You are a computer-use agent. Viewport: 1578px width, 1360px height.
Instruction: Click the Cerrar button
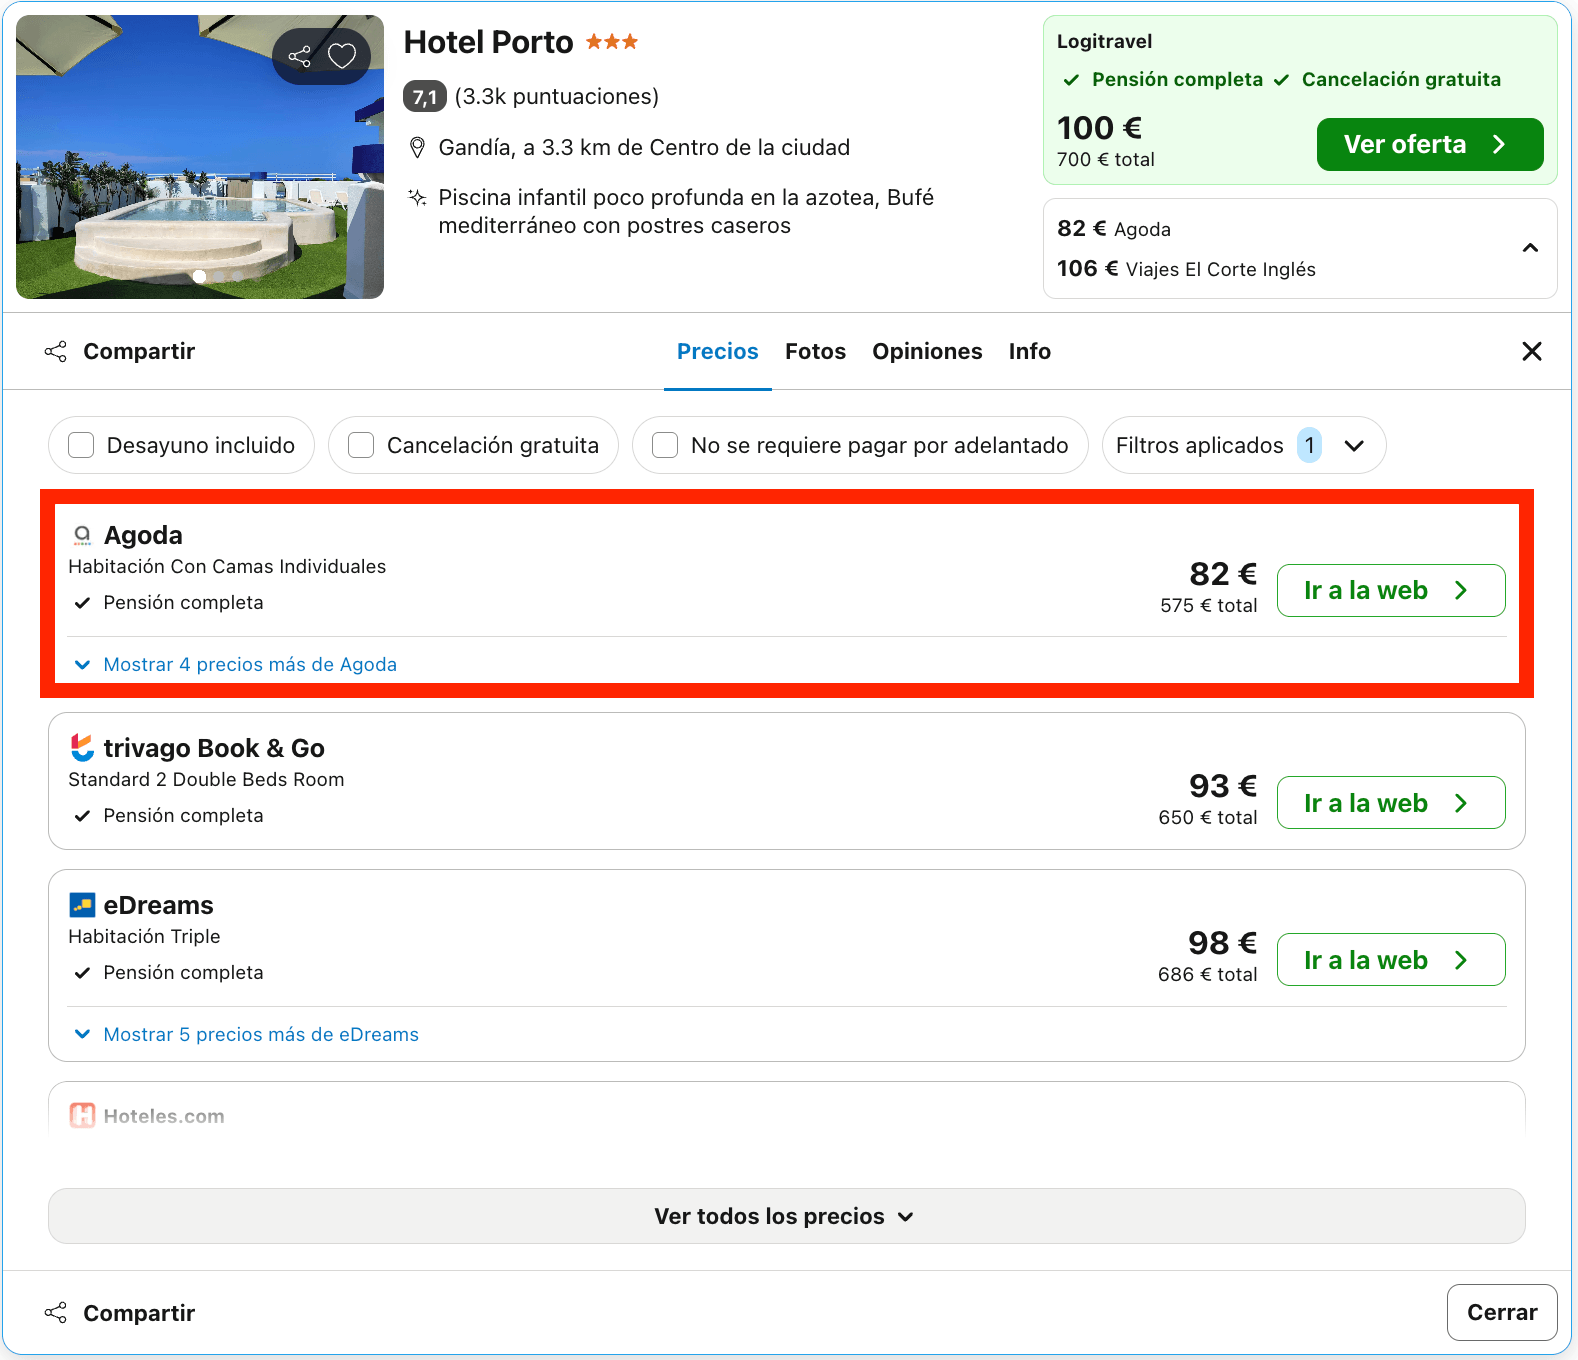click(1502, 1313)
